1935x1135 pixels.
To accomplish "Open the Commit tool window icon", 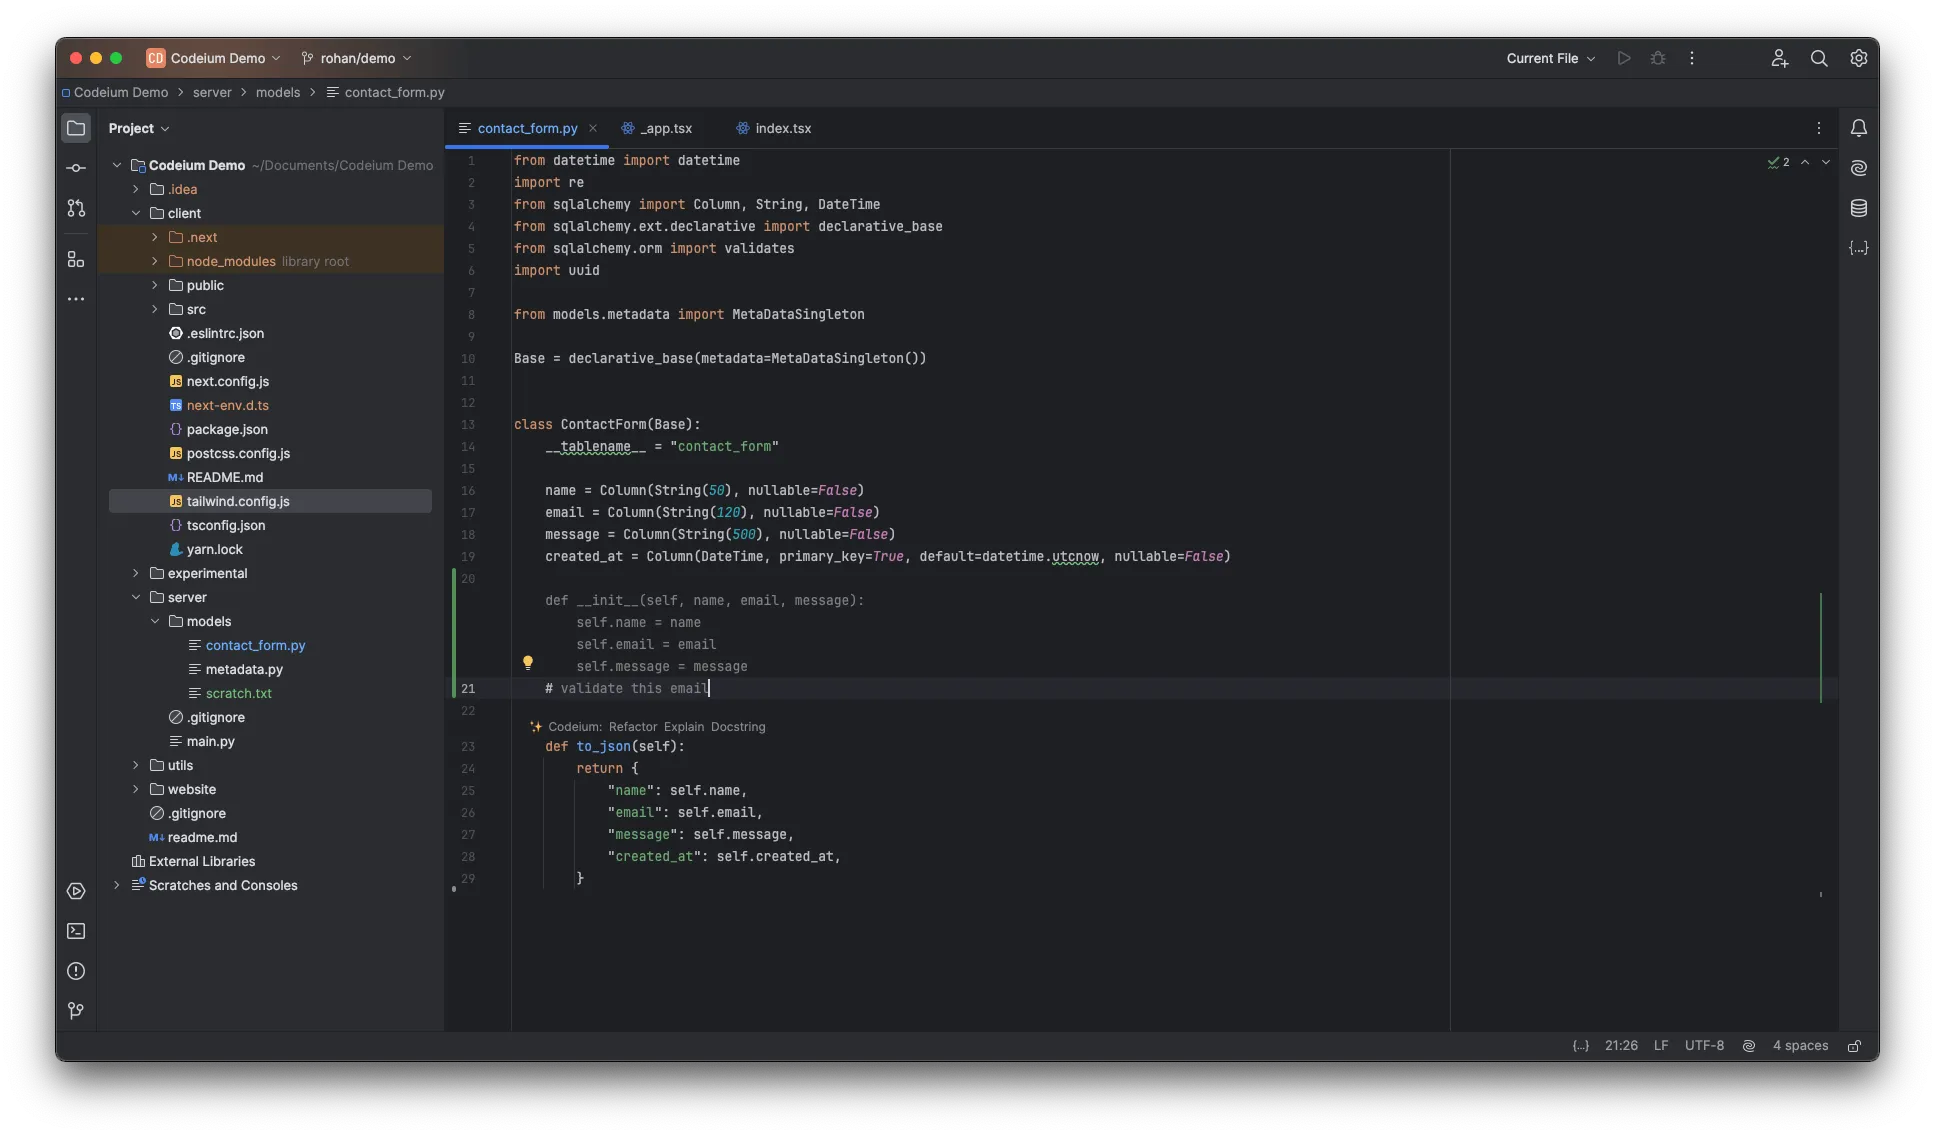I will [76, 168].
